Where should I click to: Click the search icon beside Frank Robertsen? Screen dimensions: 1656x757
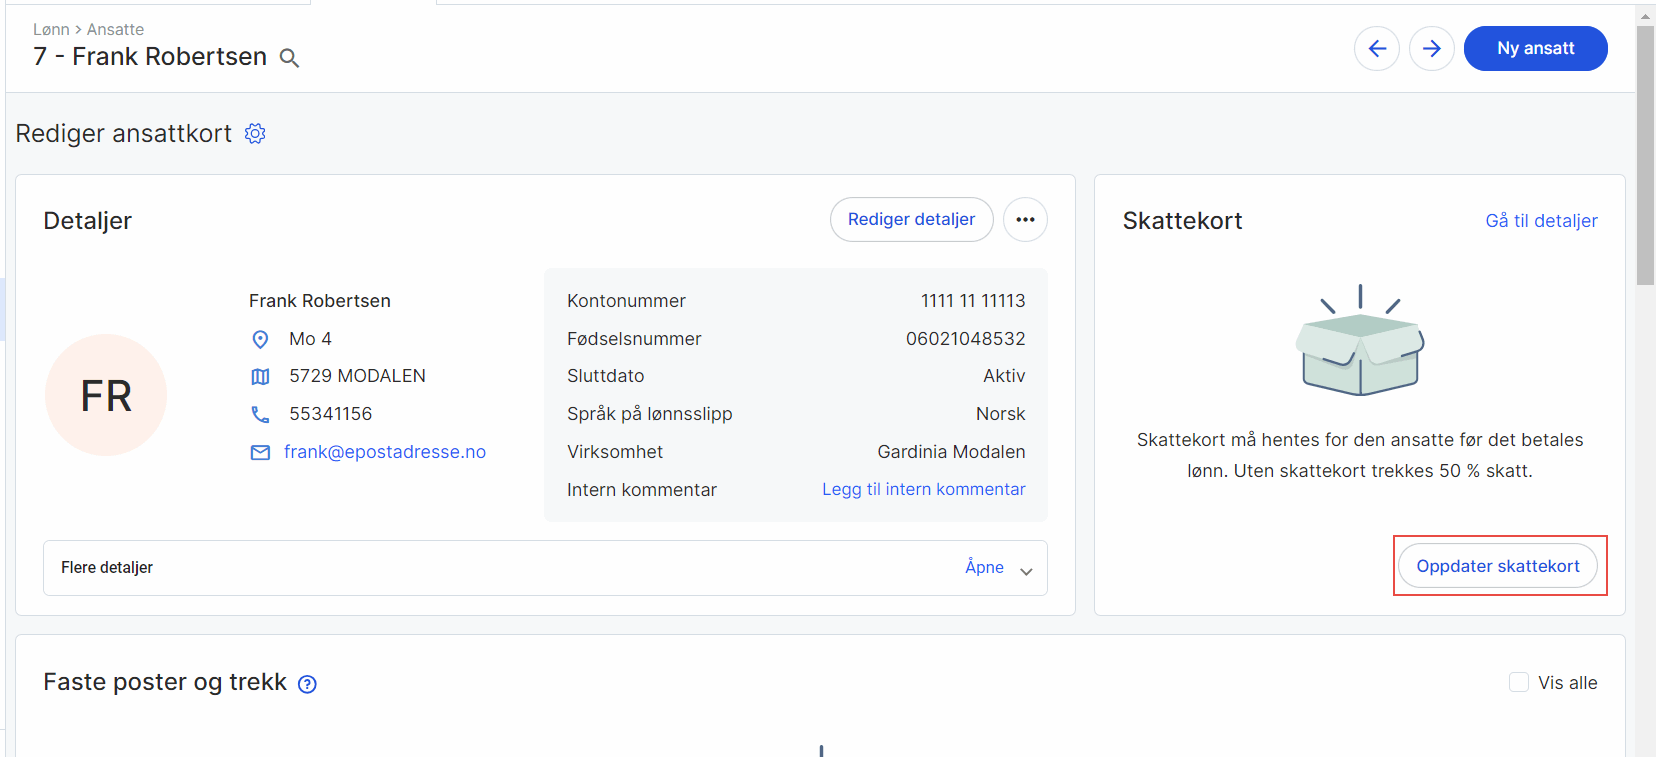click(289, 58)
